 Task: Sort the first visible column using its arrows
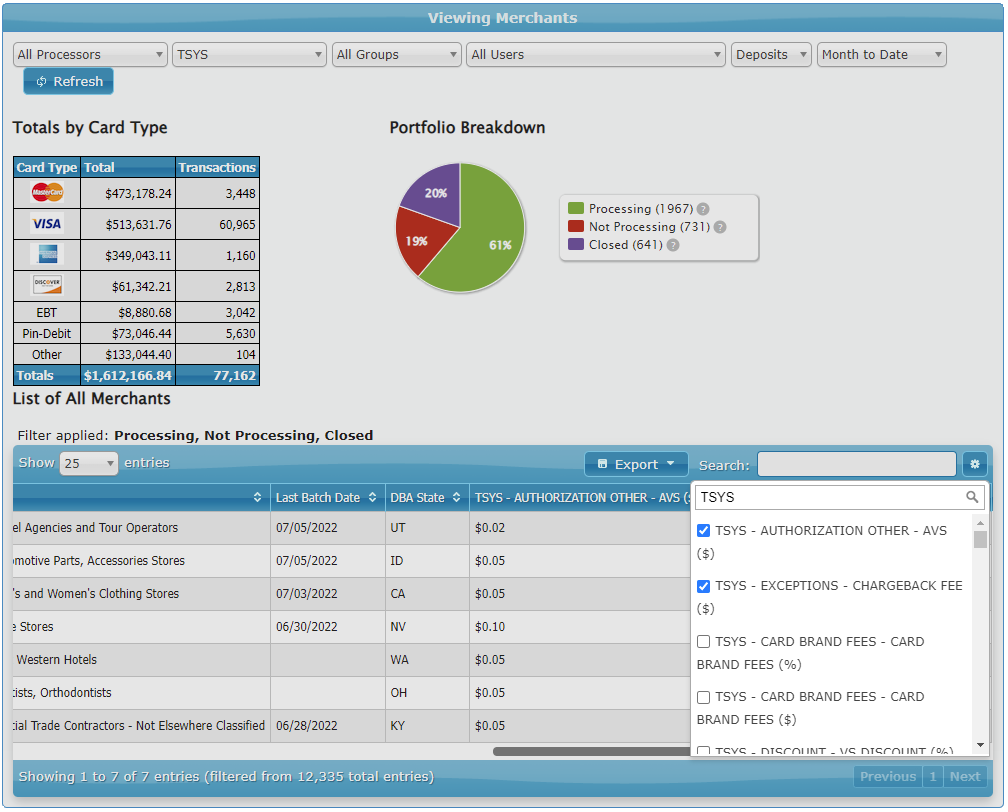click(x=257, y=498)
